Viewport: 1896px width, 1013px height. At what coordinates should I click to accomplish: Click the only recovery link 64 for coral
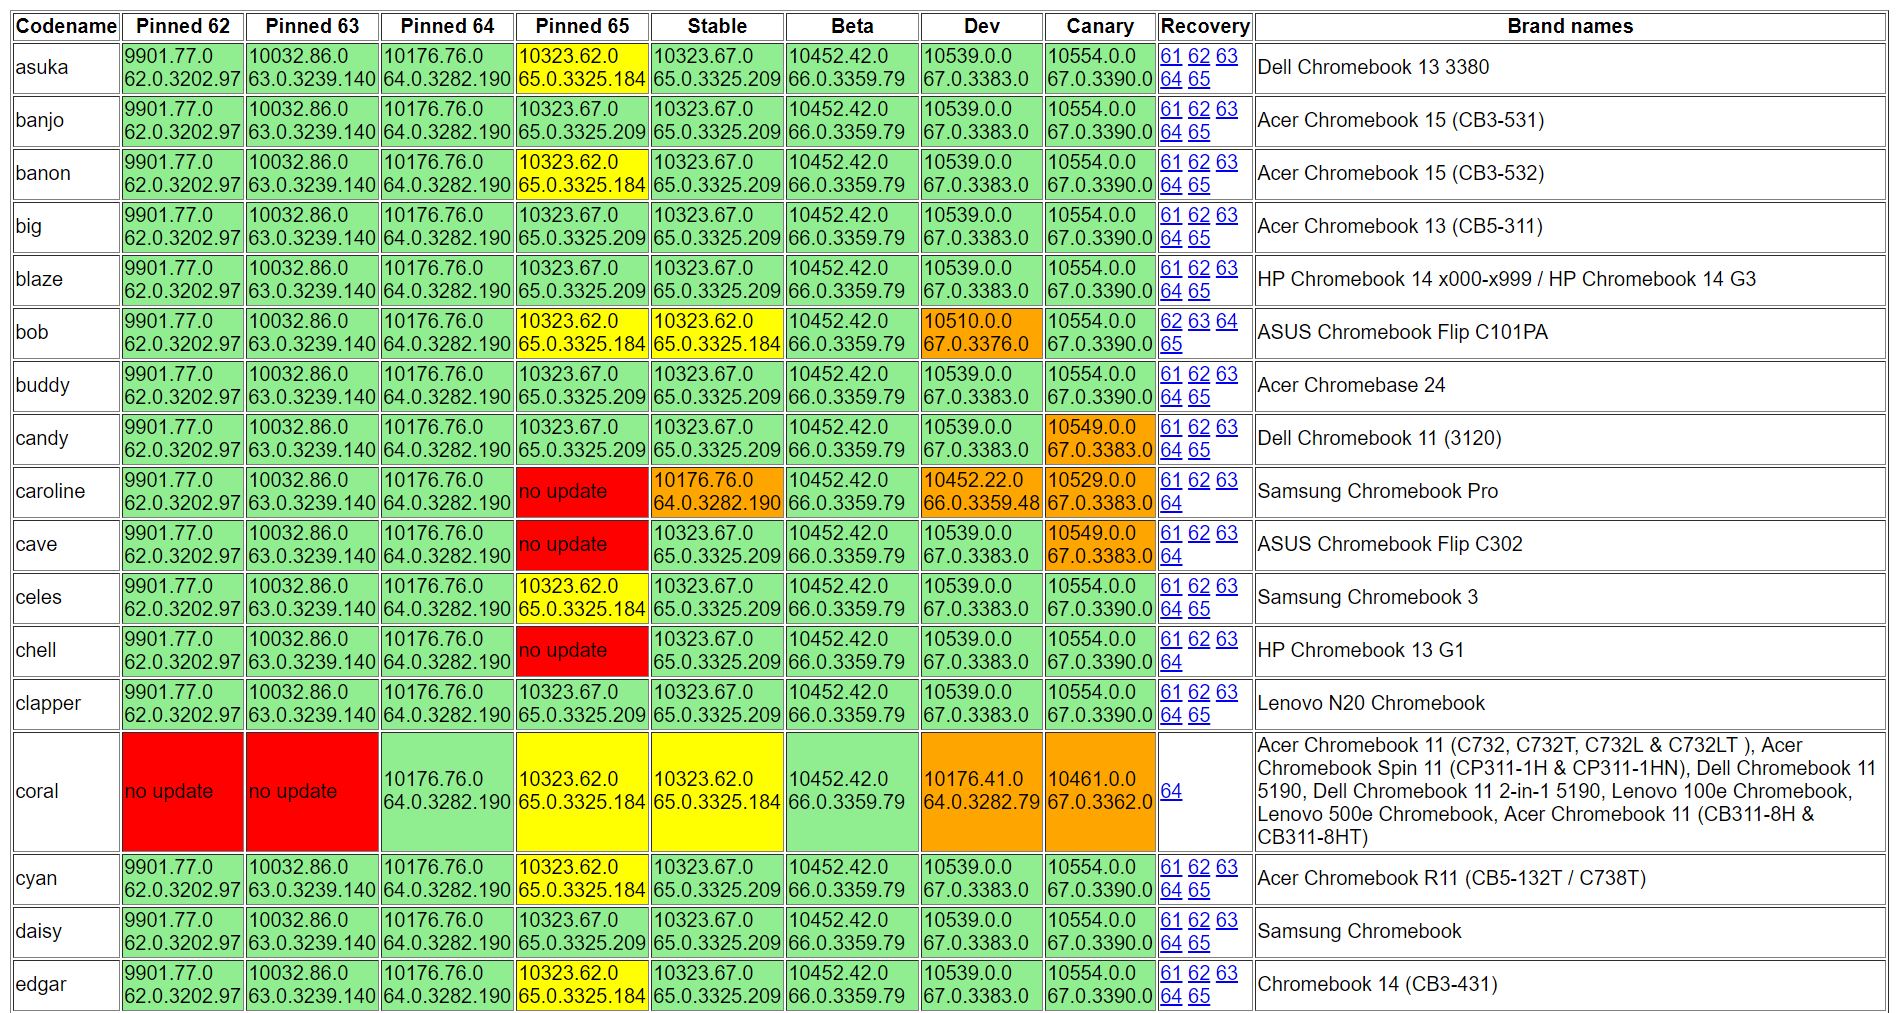(x=1170, y=791)
